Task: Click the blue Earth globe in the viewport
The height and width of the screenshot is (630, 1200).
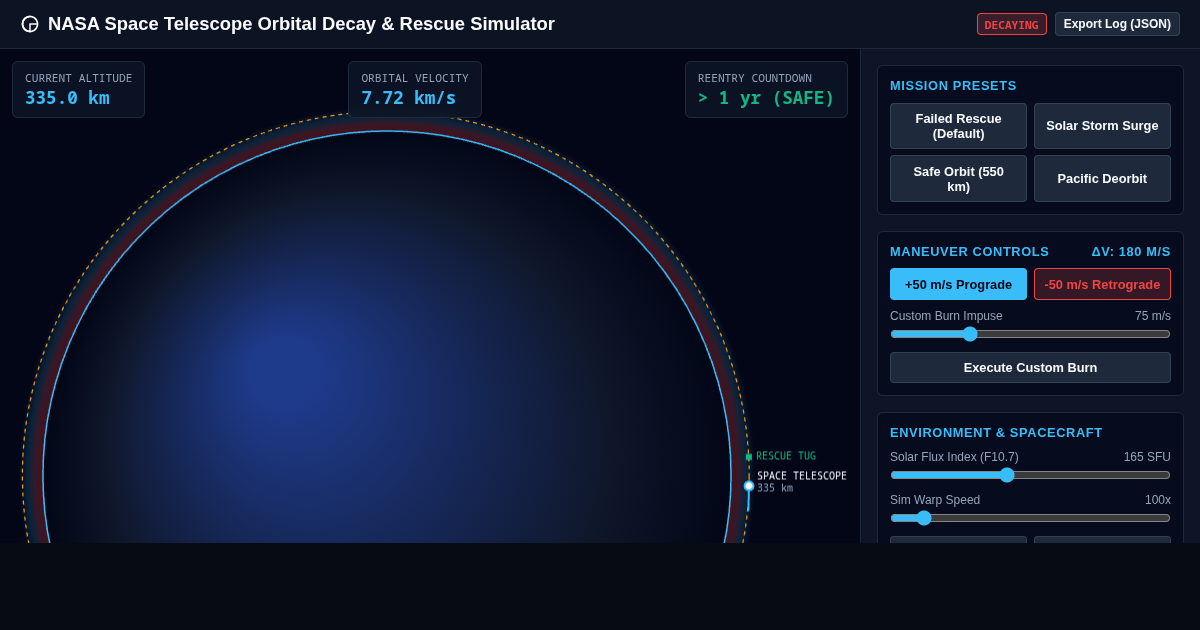Action: (387, 337)
